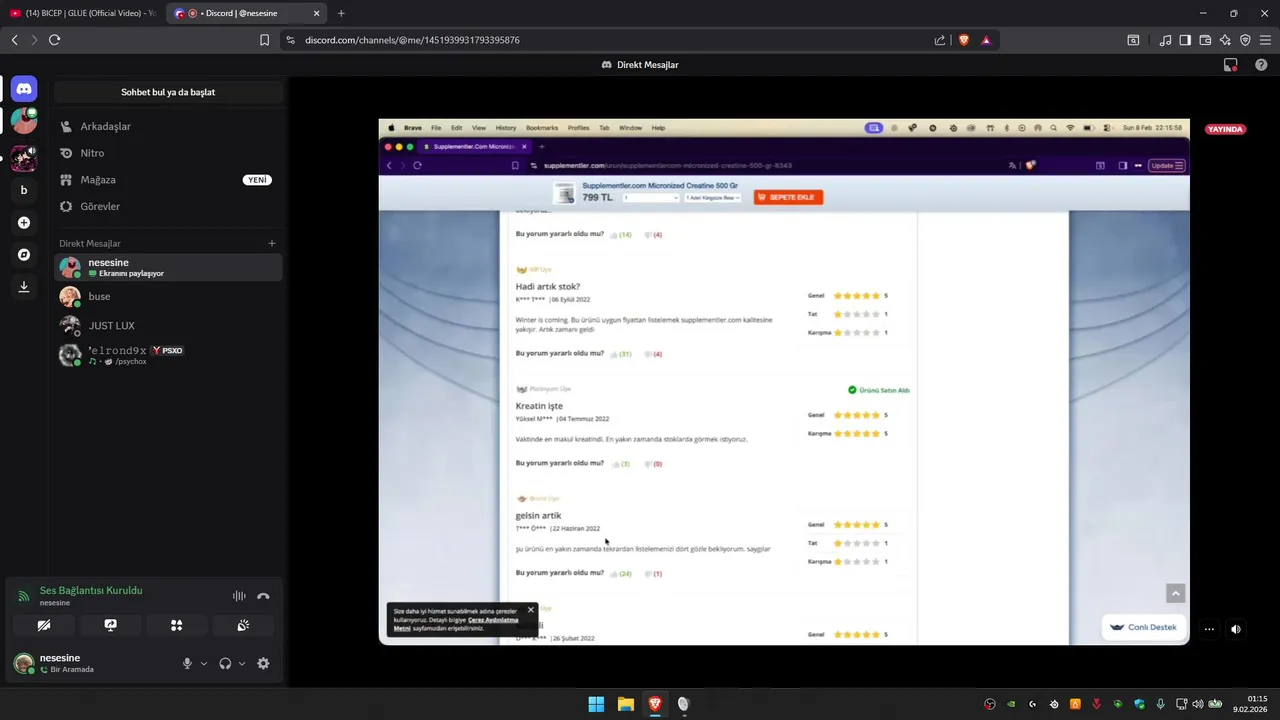Open conversation with nesesine

tap(168, 267)
